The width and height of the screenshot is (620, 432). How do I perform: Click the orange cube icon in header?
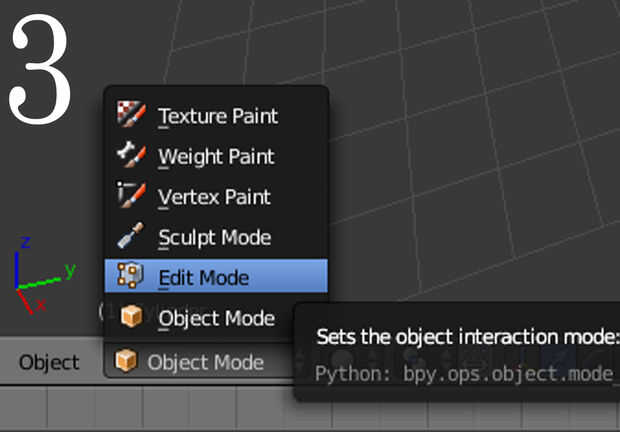[126, 361]
